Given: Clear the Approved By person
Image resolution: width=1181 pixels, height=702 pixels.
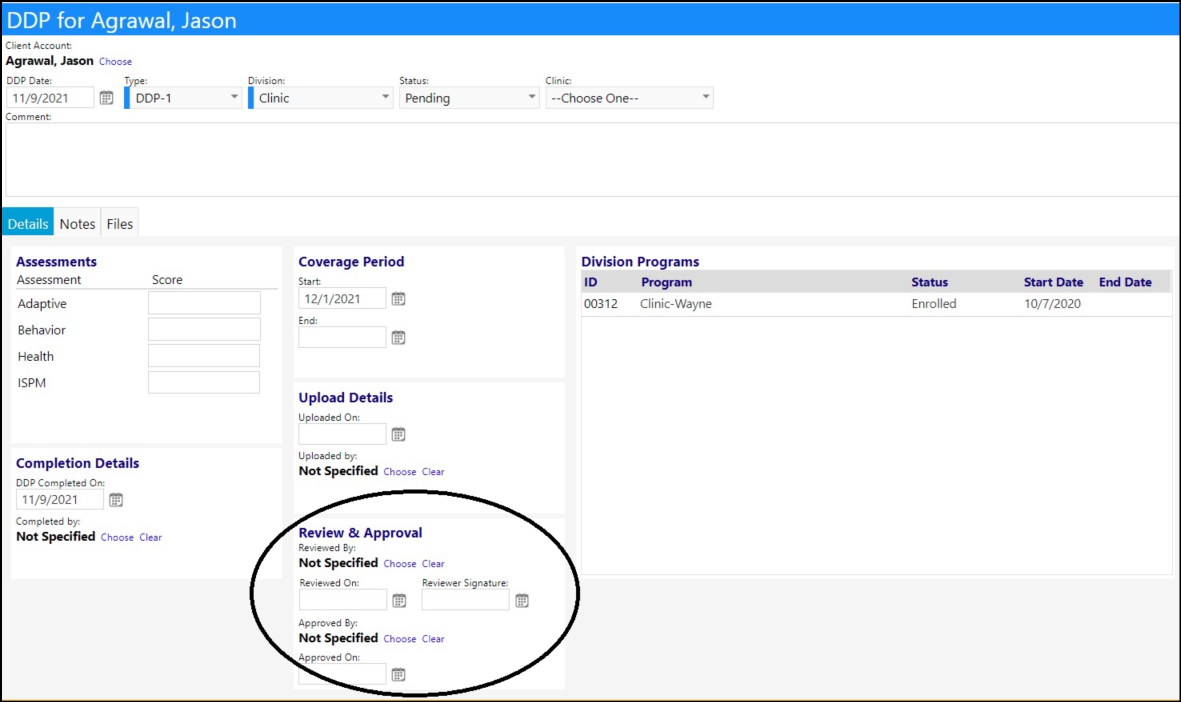Looking at the screenshot, I should pyautogui.click(x=433, y=639).
